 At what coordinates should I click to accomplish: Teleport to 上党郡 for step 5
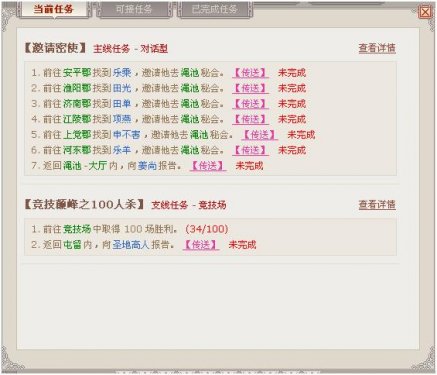(x=260, y=135)
